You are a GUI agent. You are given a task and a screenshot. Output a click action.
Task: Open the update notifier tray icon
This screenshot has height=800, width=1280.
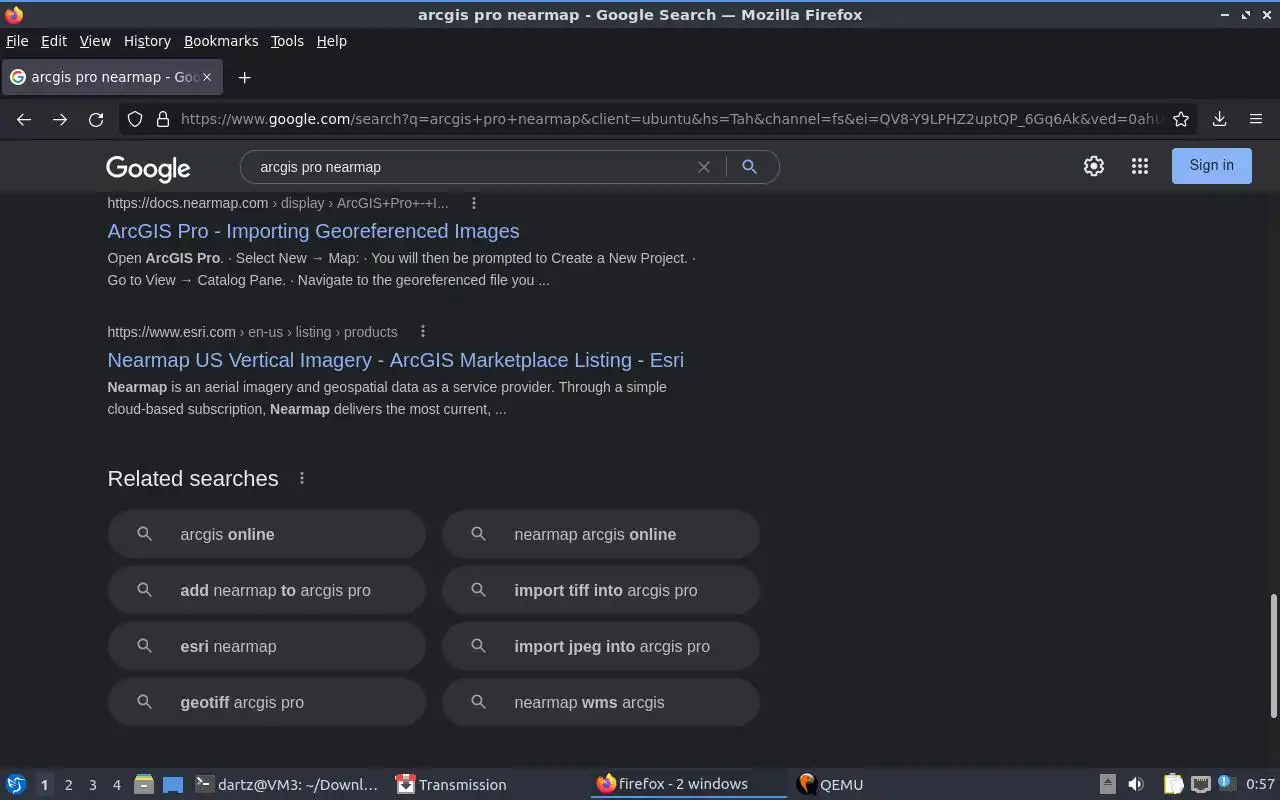coord(1227,784)
